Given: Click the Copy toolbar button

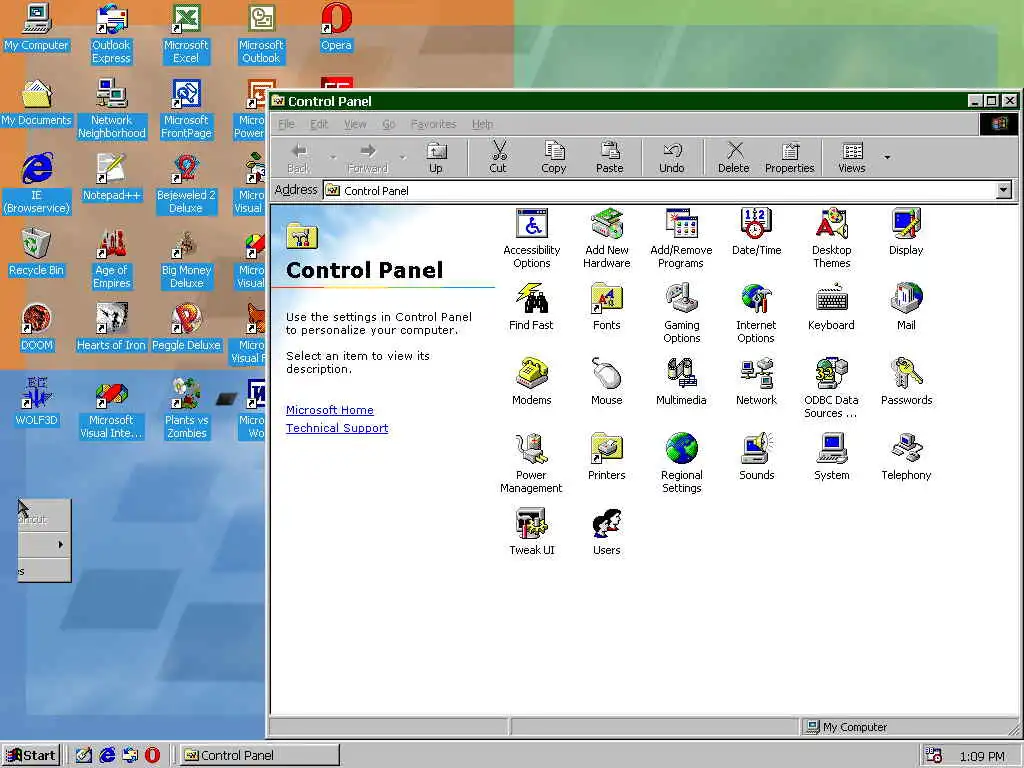Looking at the screenshot, I should (x=554, y=158).
